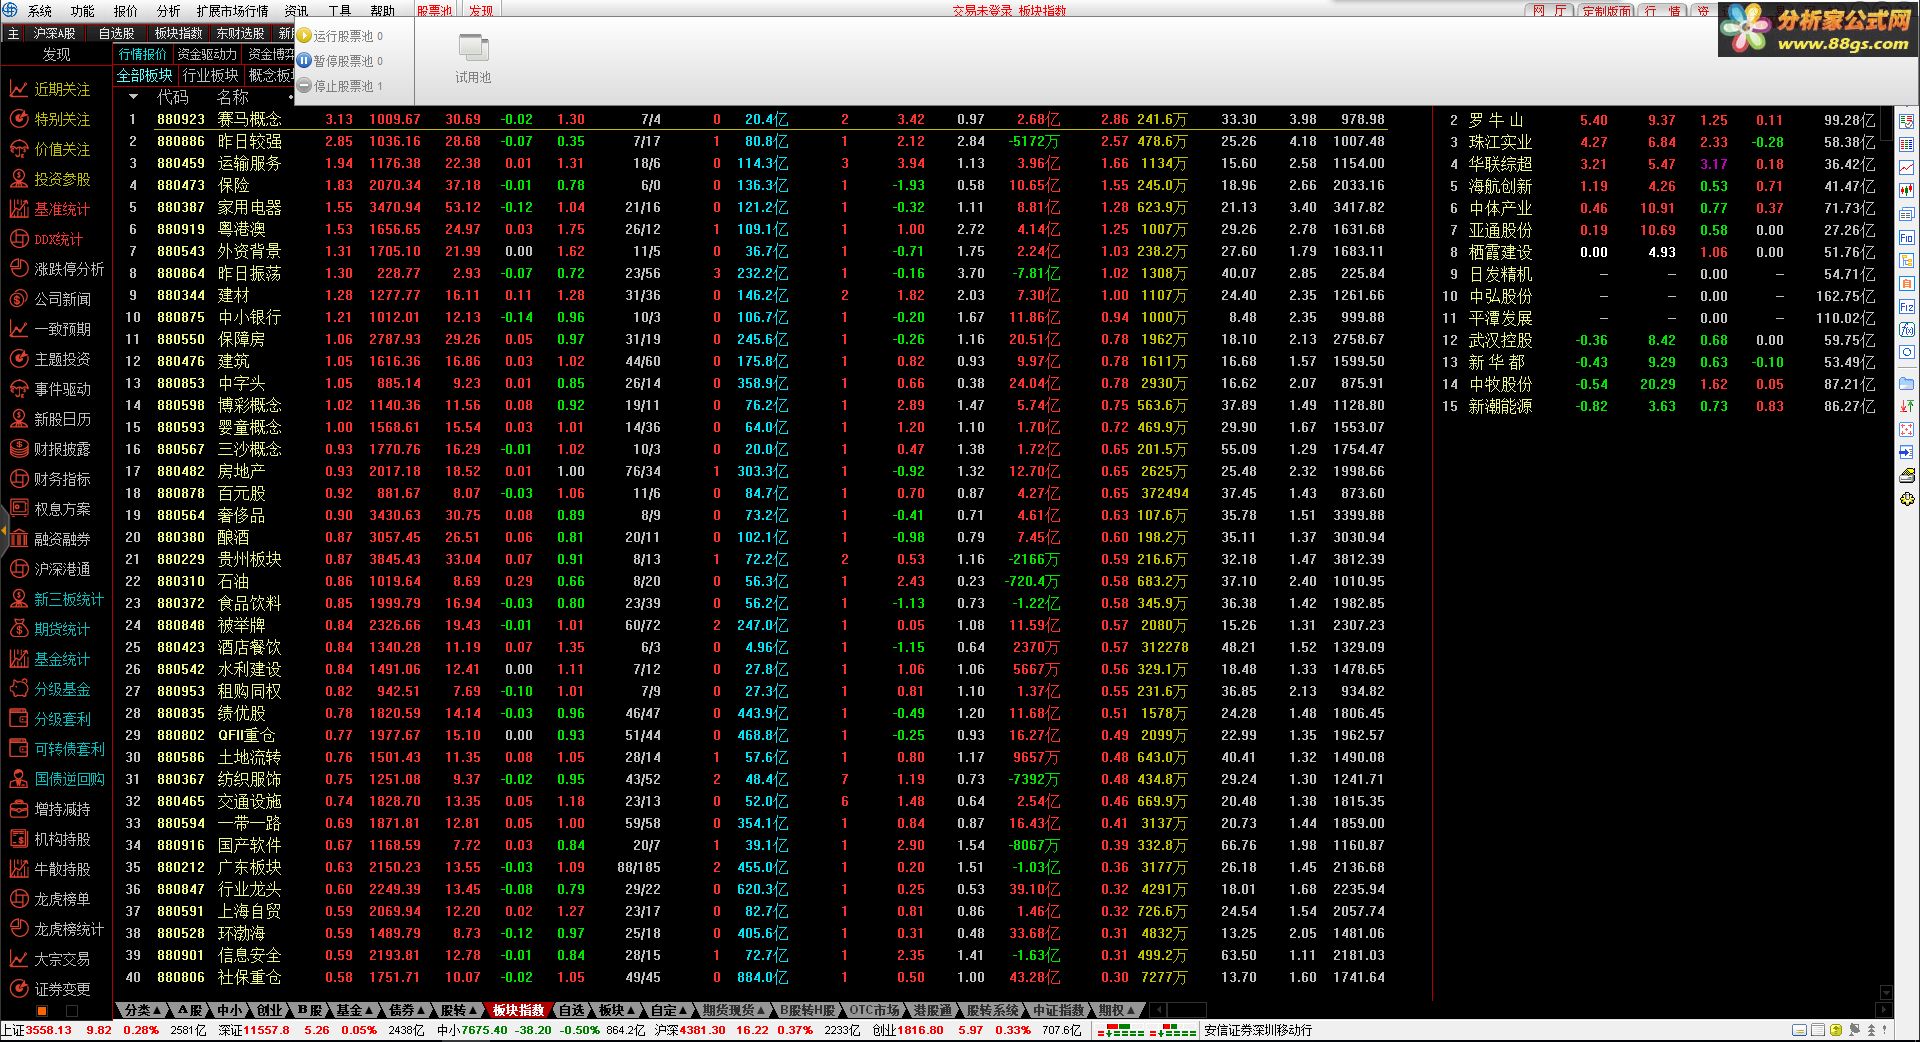Image resolution: width=1920 pixels, height=1042 pixels.
Task: Expand 分类 bottom tab dropdown
Action: [x=141, y=1010]
